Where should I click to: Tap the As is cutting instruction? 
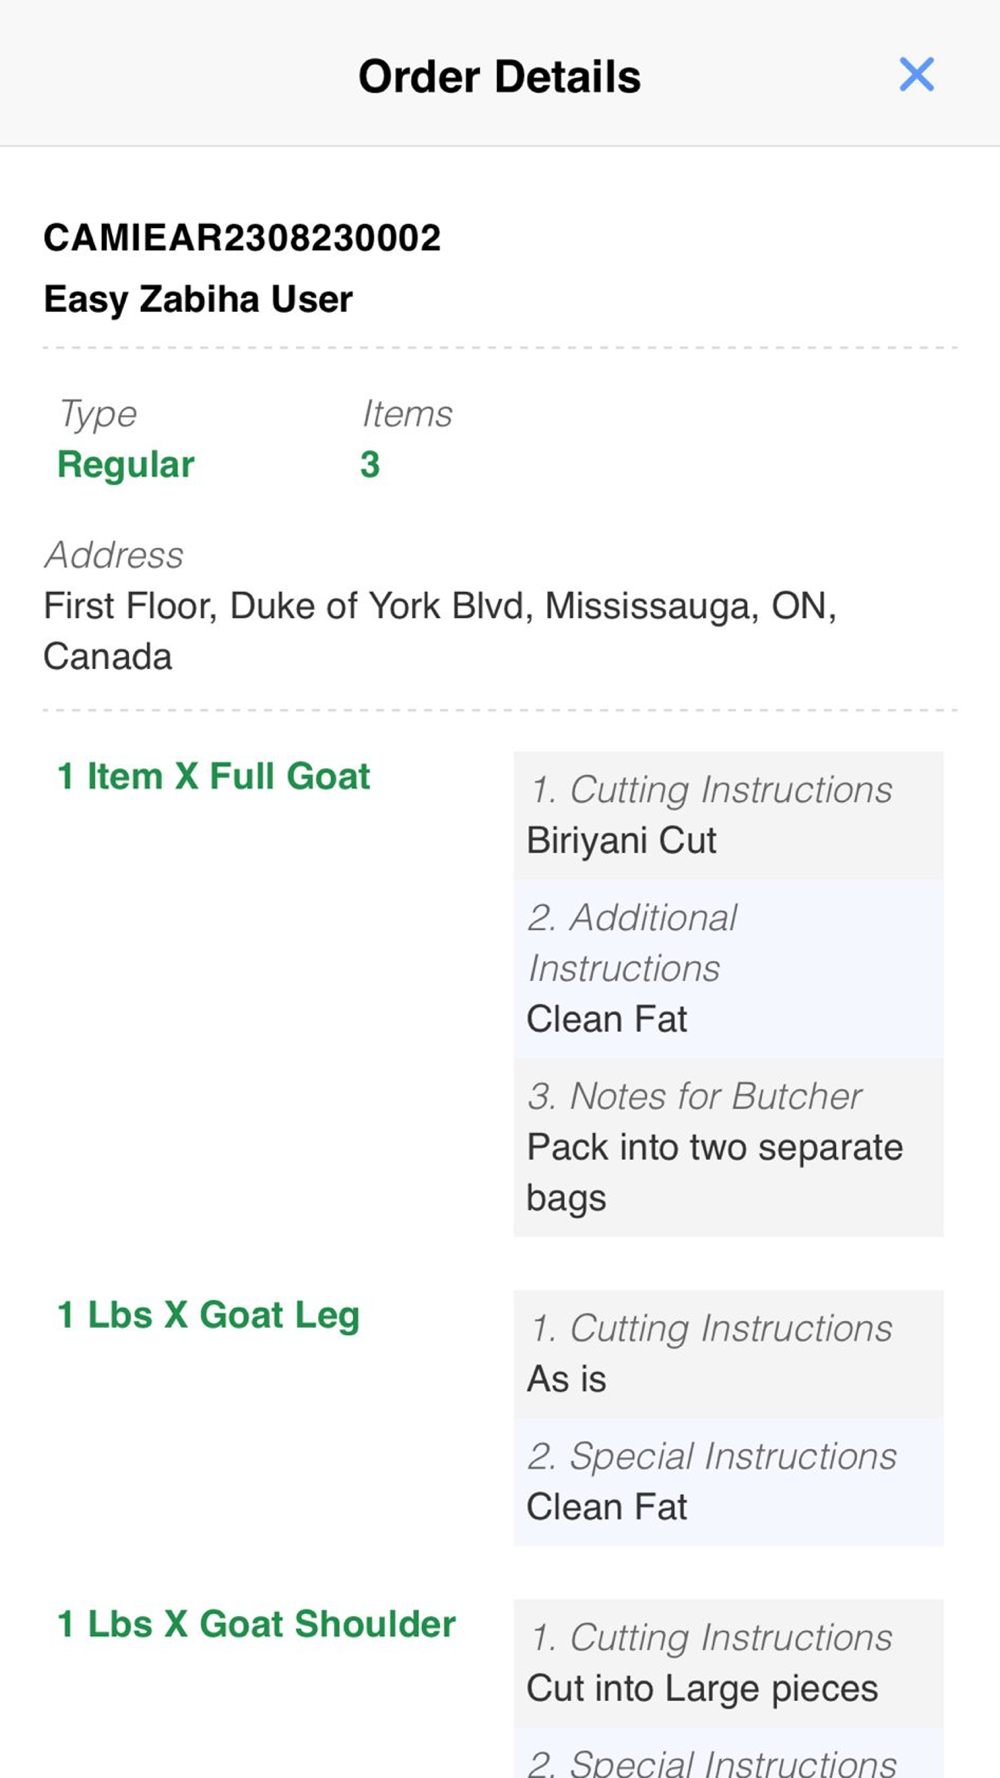(x=567, y=1380)
